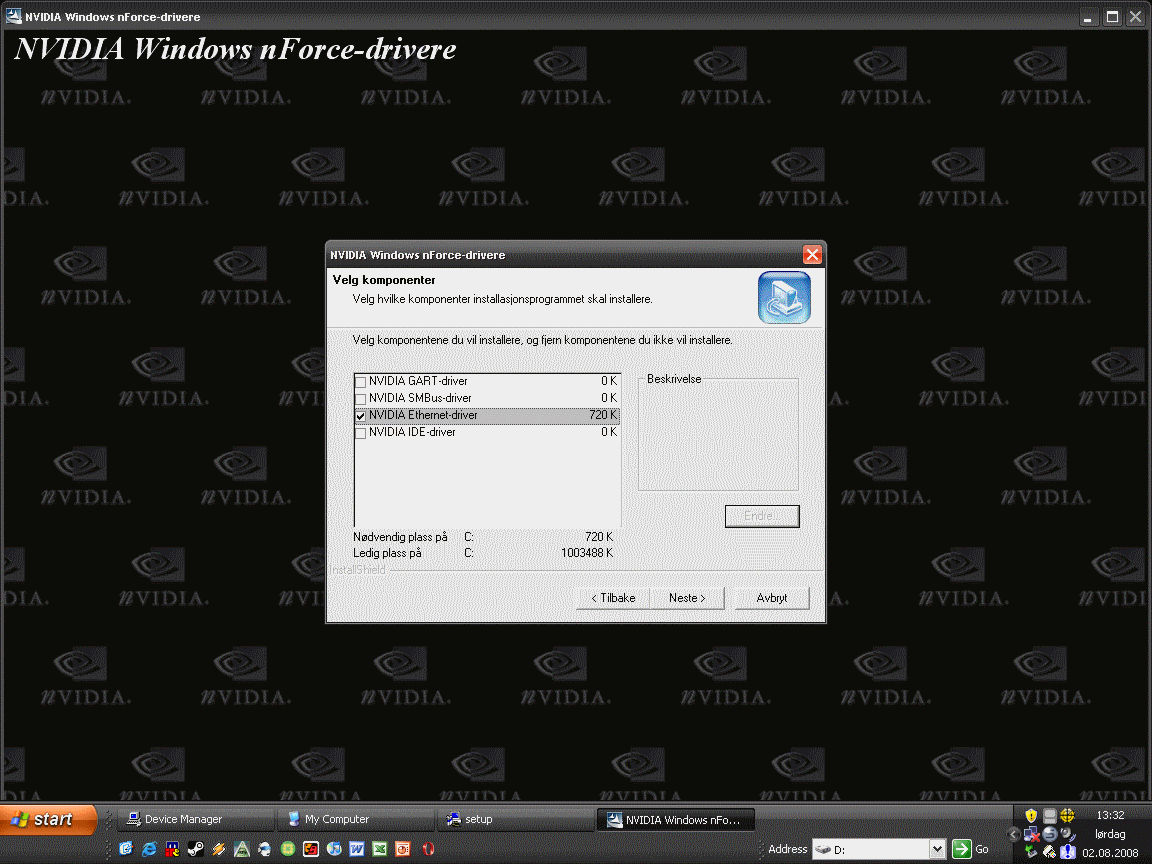Go back with the < Tilbake button
This screenshot has width=1152, height=864.
tap(613, 598)
